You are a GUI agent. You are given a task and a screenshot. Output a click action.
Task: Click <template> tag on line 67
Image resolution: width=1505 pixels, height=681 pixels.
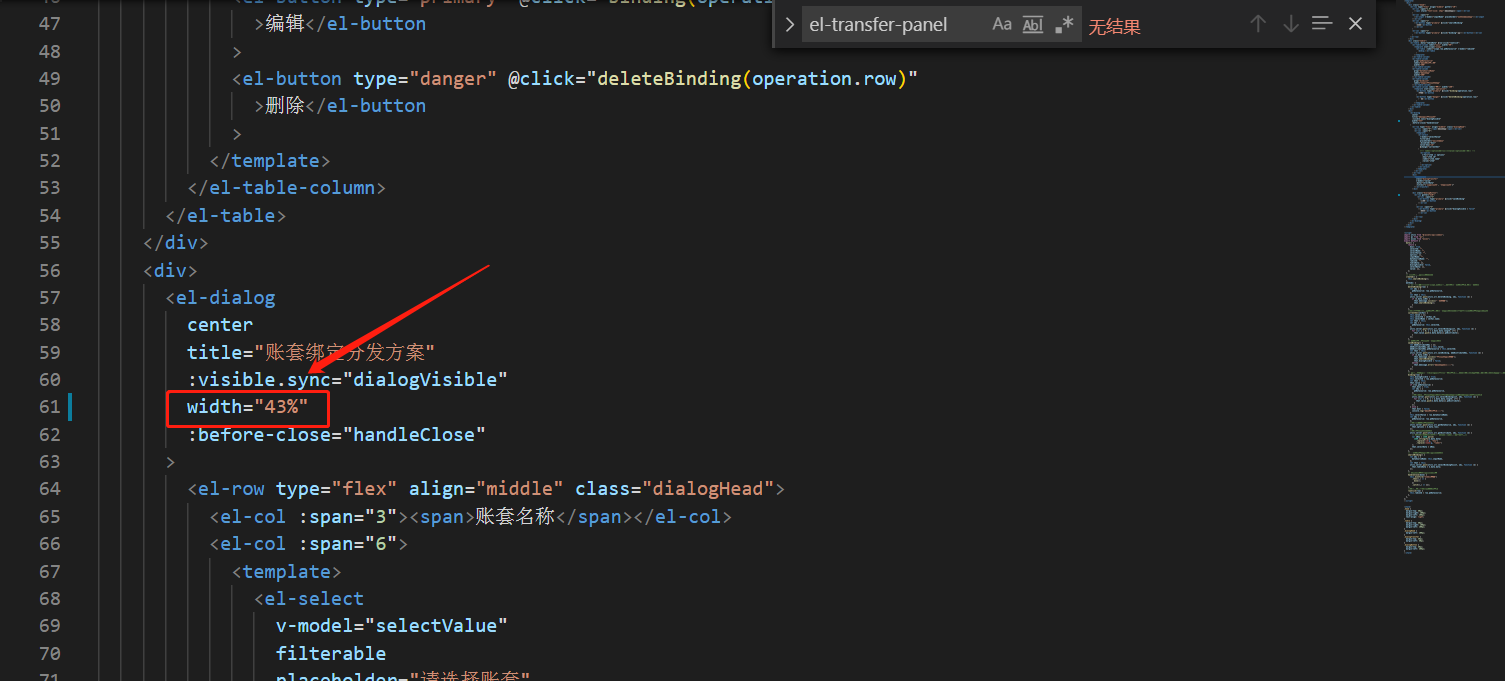click(286, 571)
